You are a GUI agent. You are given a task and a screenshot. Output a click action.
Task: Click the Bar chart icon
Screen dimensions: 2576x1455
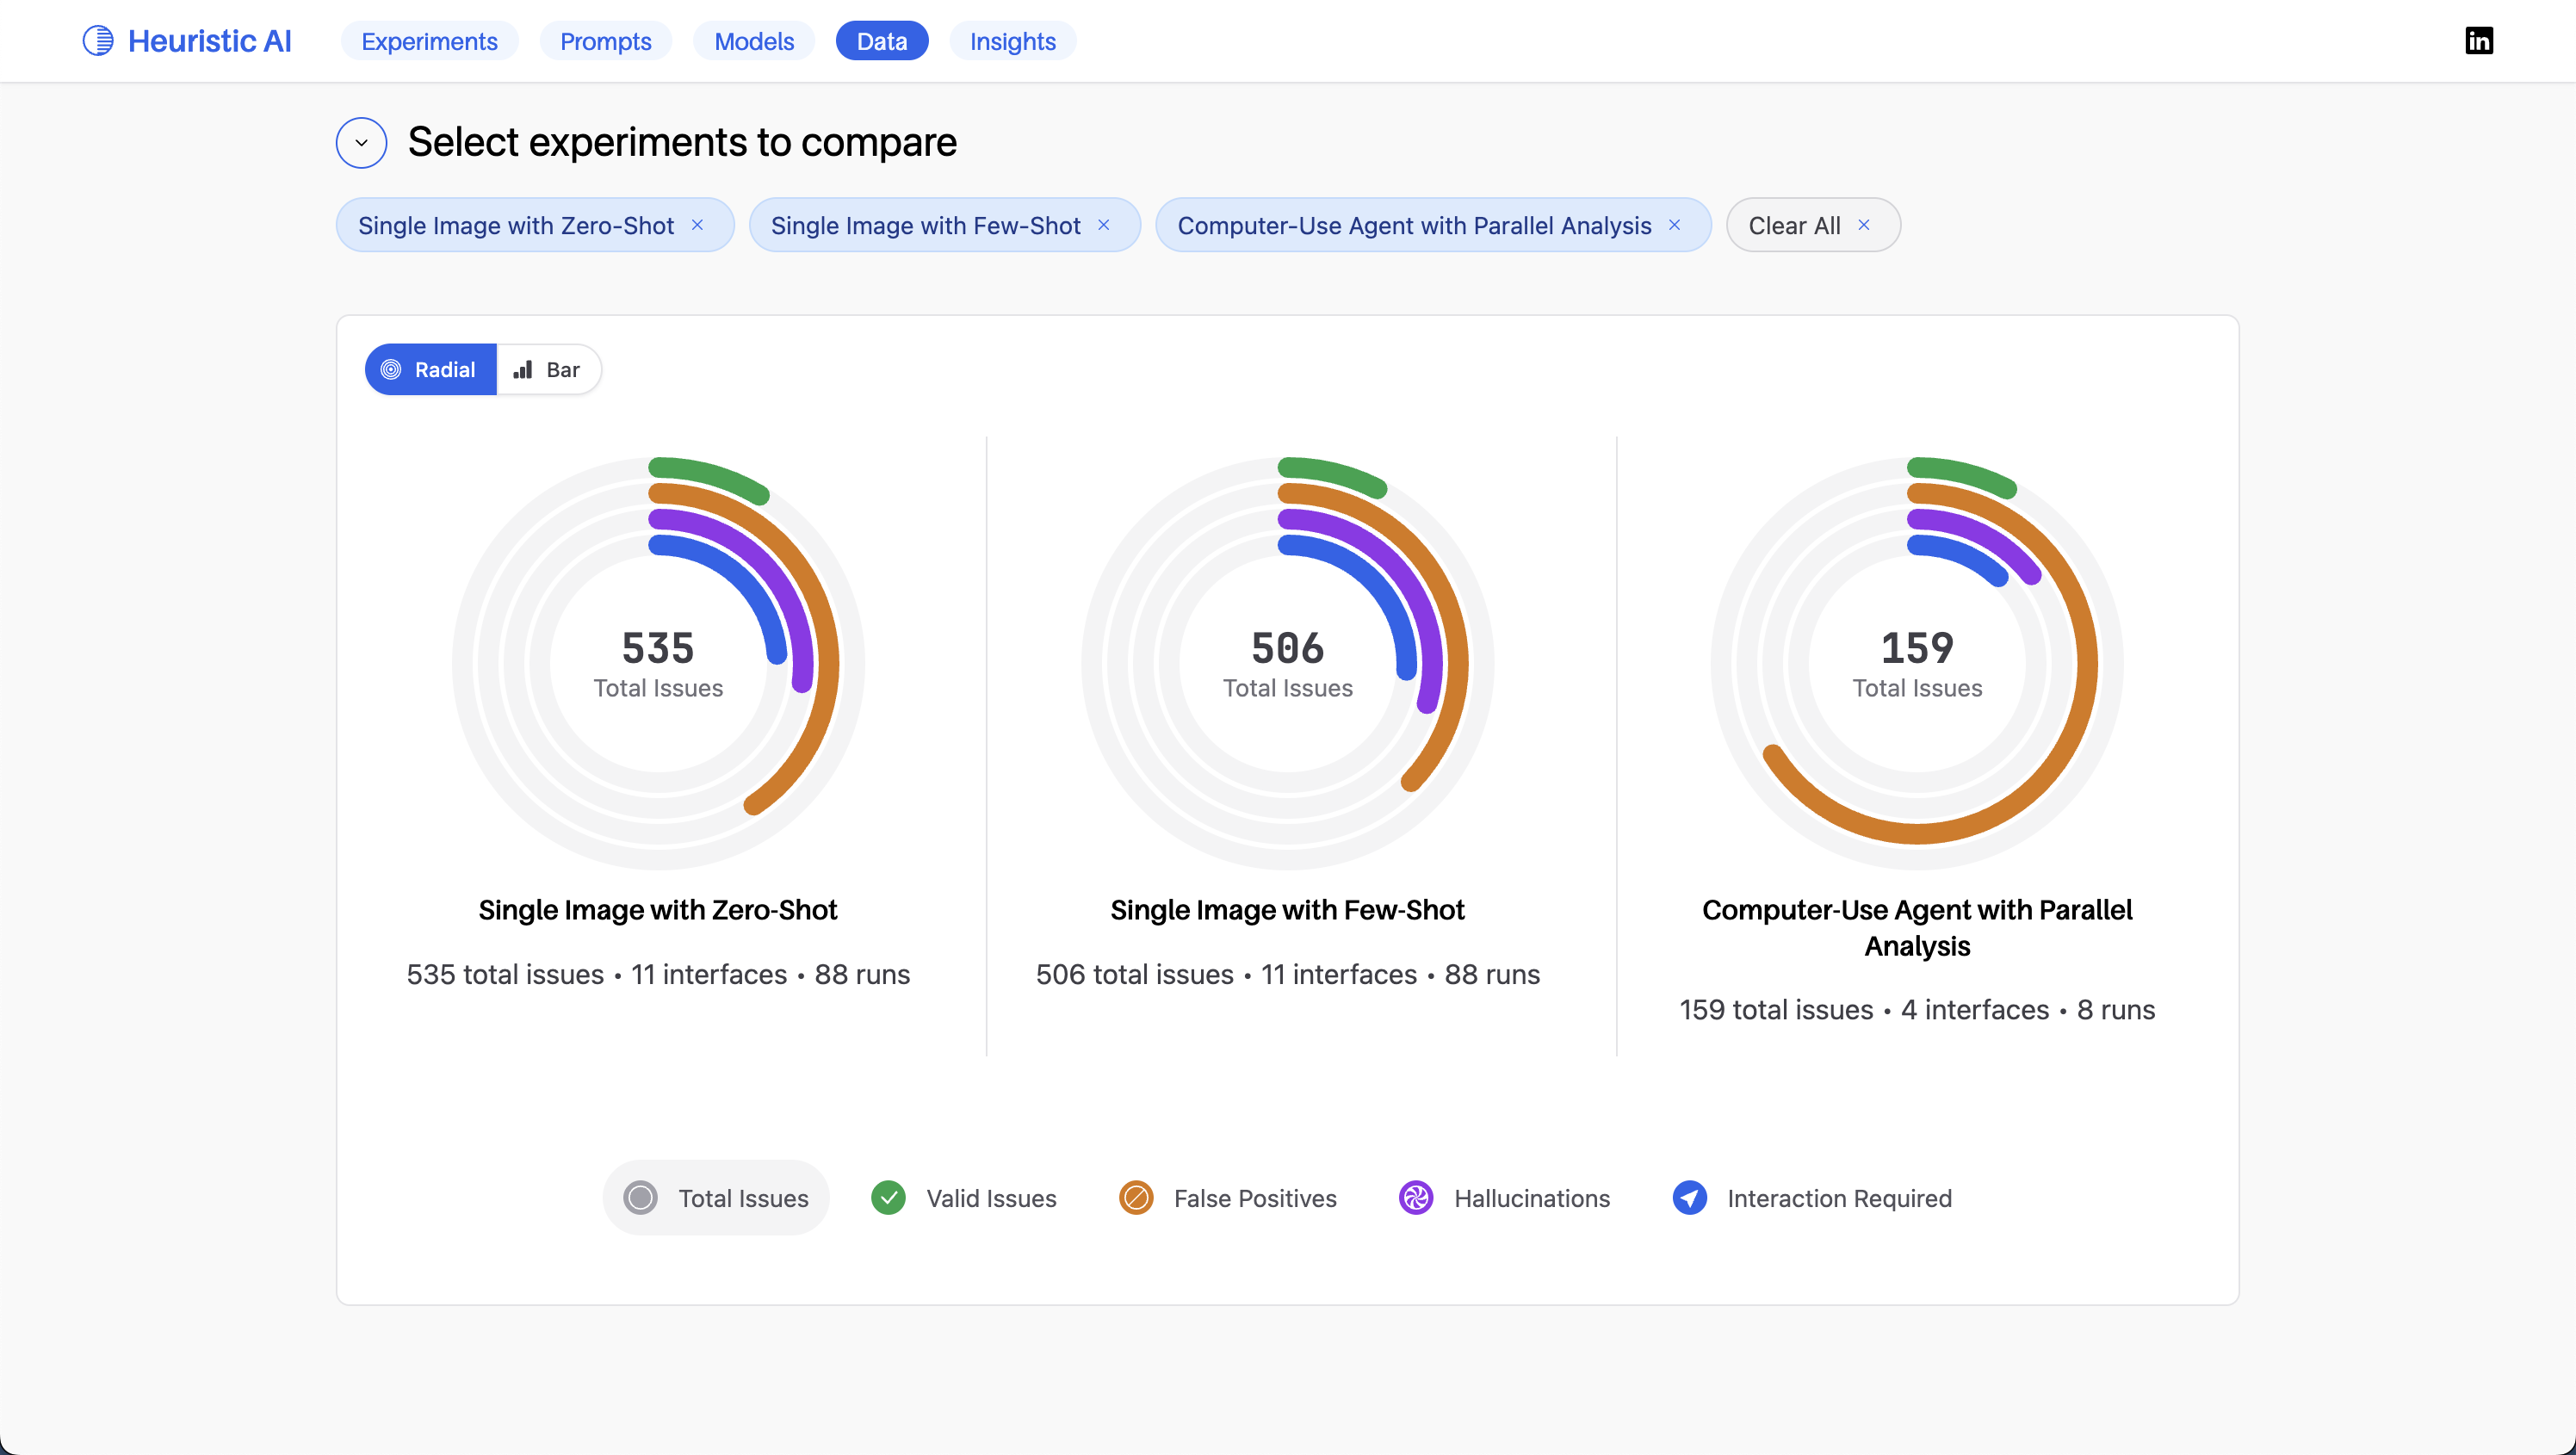click(522, 370)
